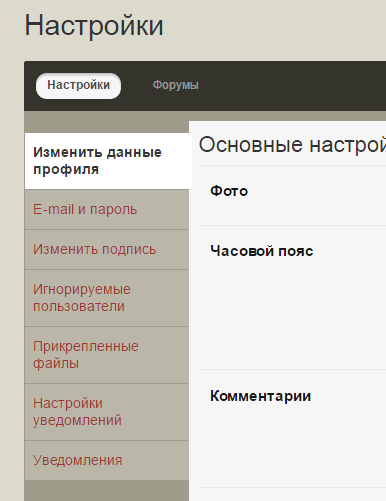
Task: Switch to the Форумы tab
Action: pos(175,85)
